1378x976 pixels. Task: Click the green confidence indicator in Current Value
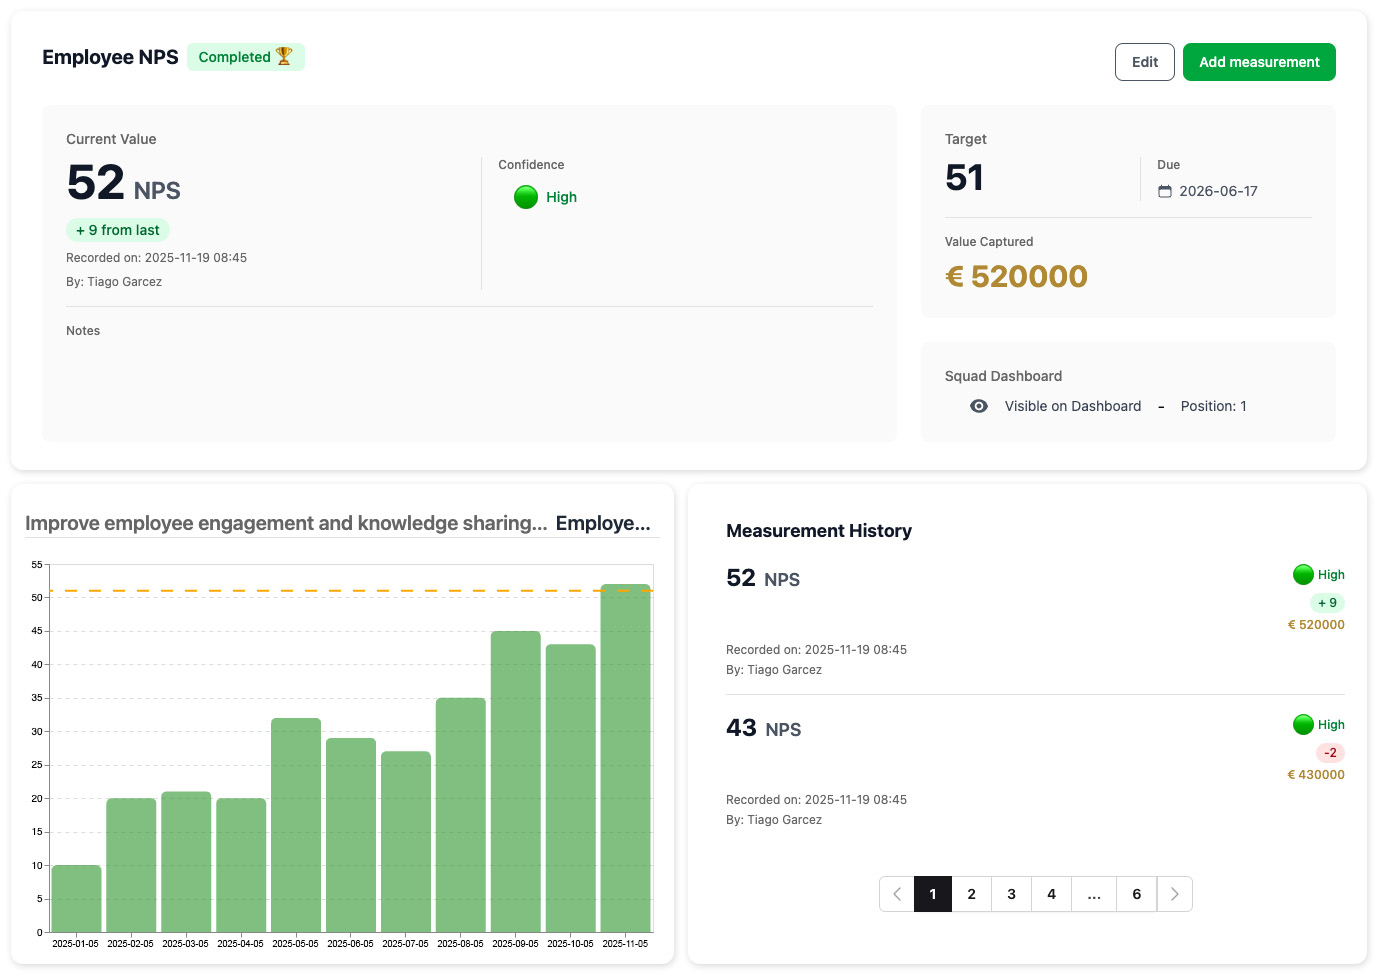tap(526, 197)
